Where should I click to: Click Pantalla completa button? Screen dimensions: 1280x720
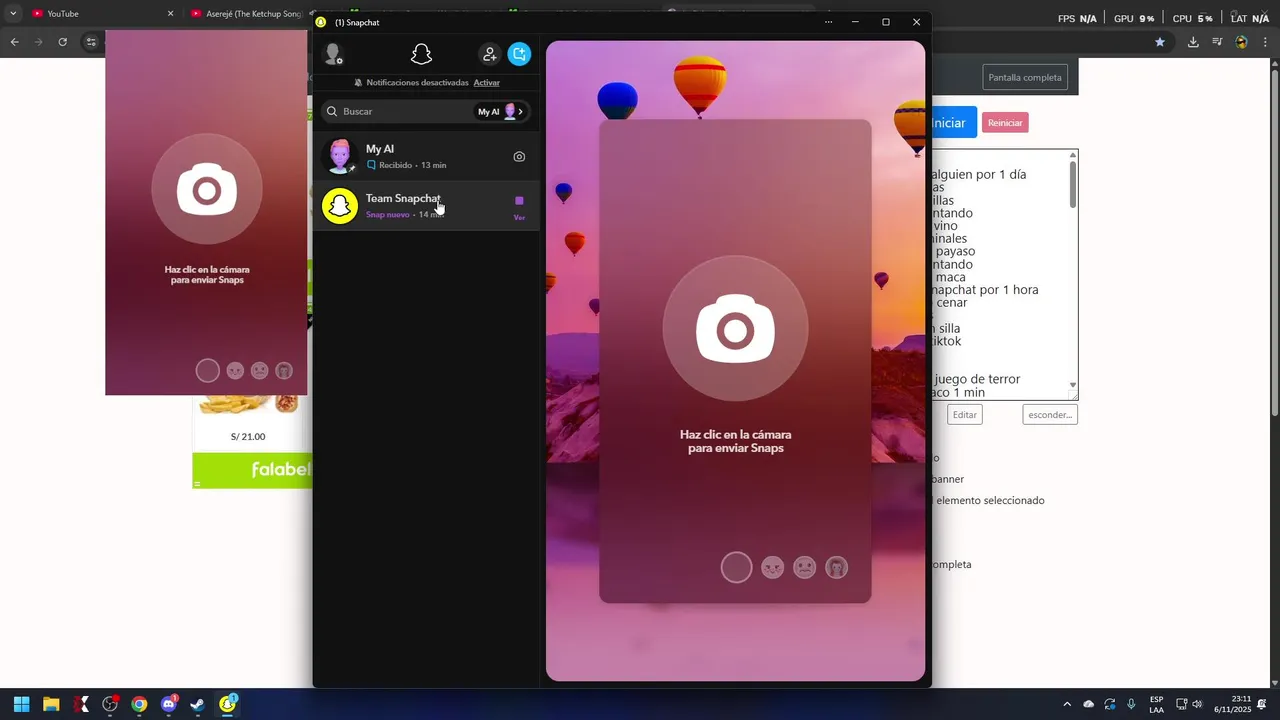[x=1025, y=77]
